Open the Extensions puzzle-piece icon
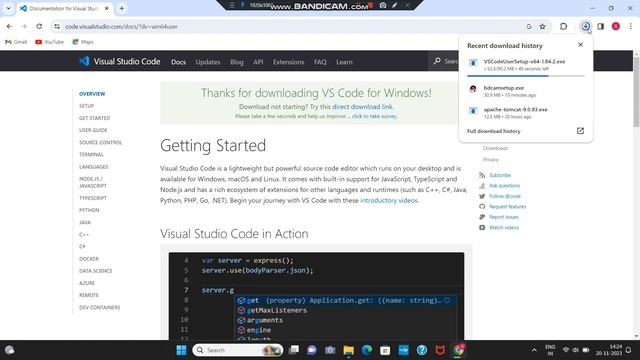 click(x=563, y=26)
